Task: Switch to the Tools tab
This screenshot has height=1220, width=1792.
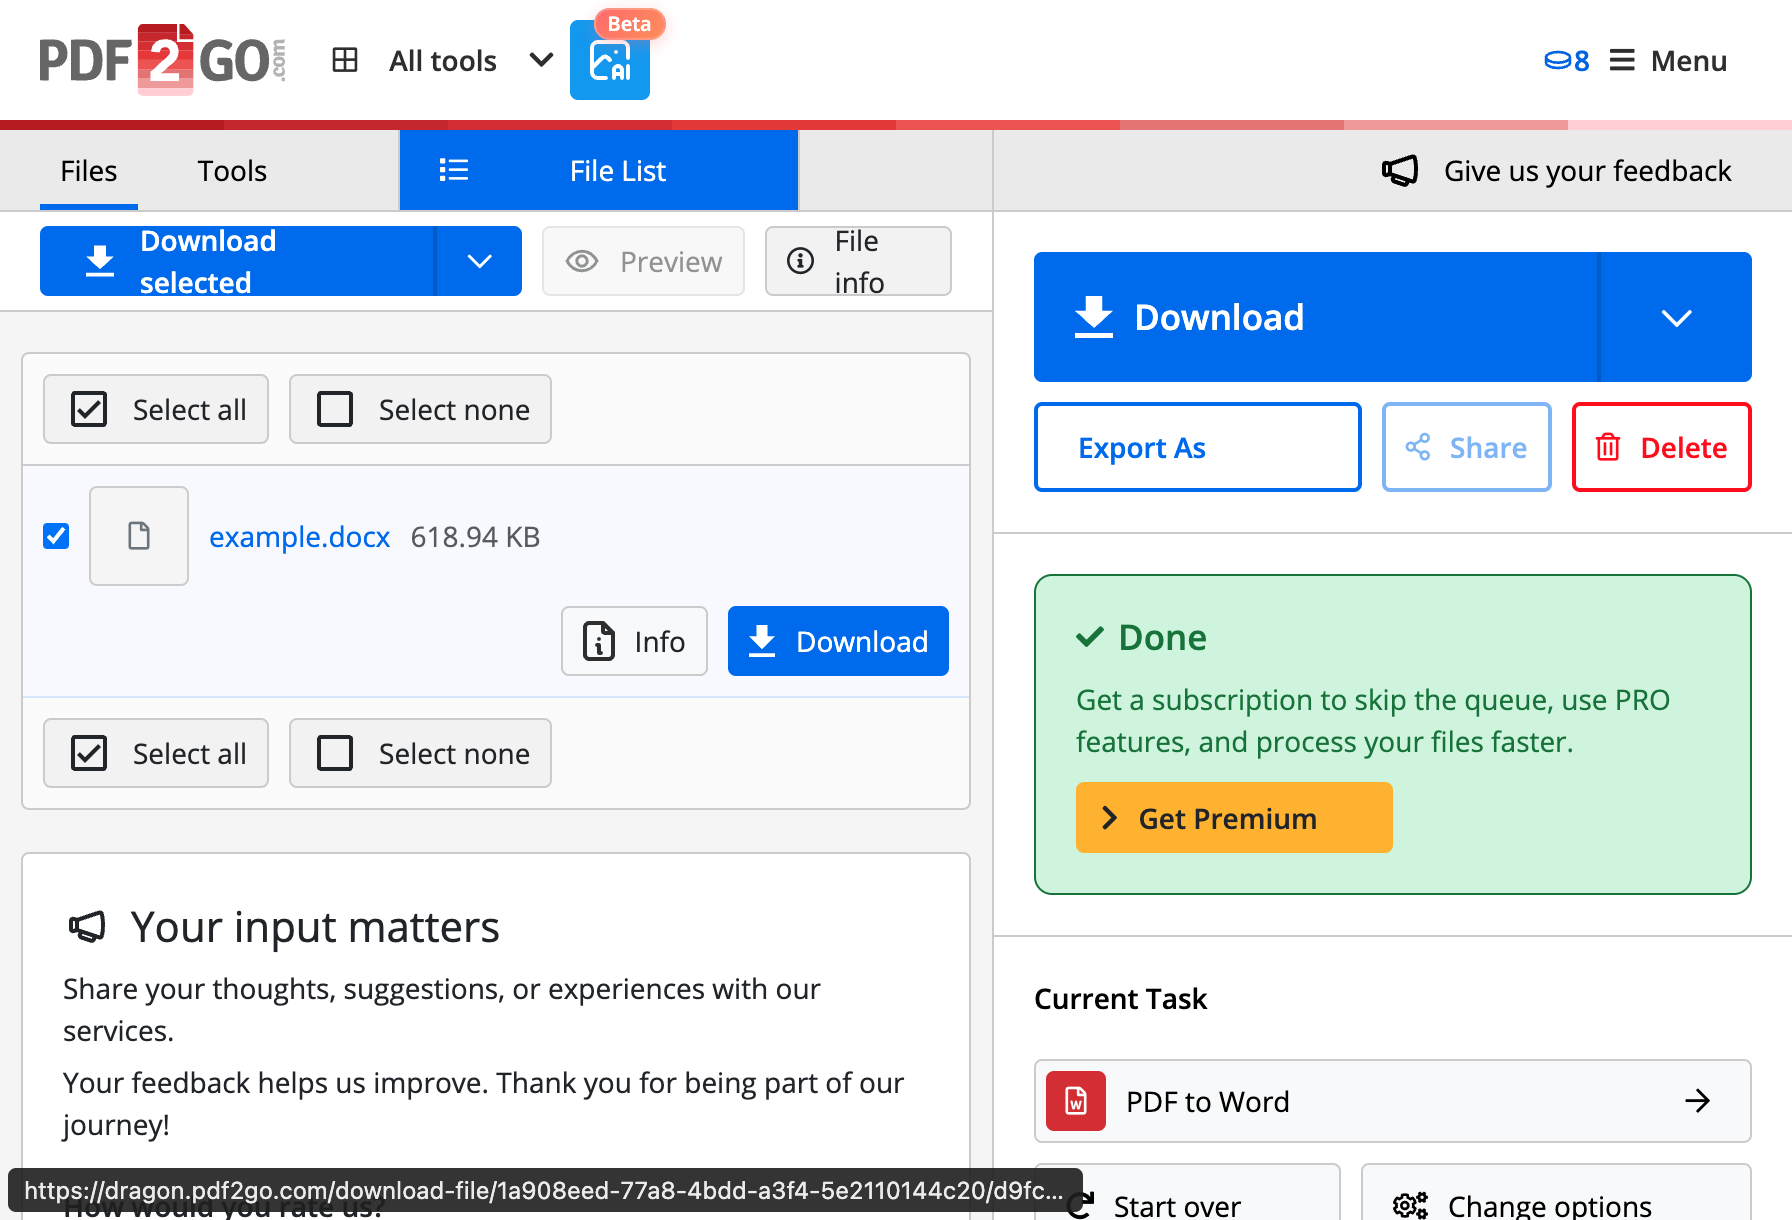Action: [x=232, y=171]
